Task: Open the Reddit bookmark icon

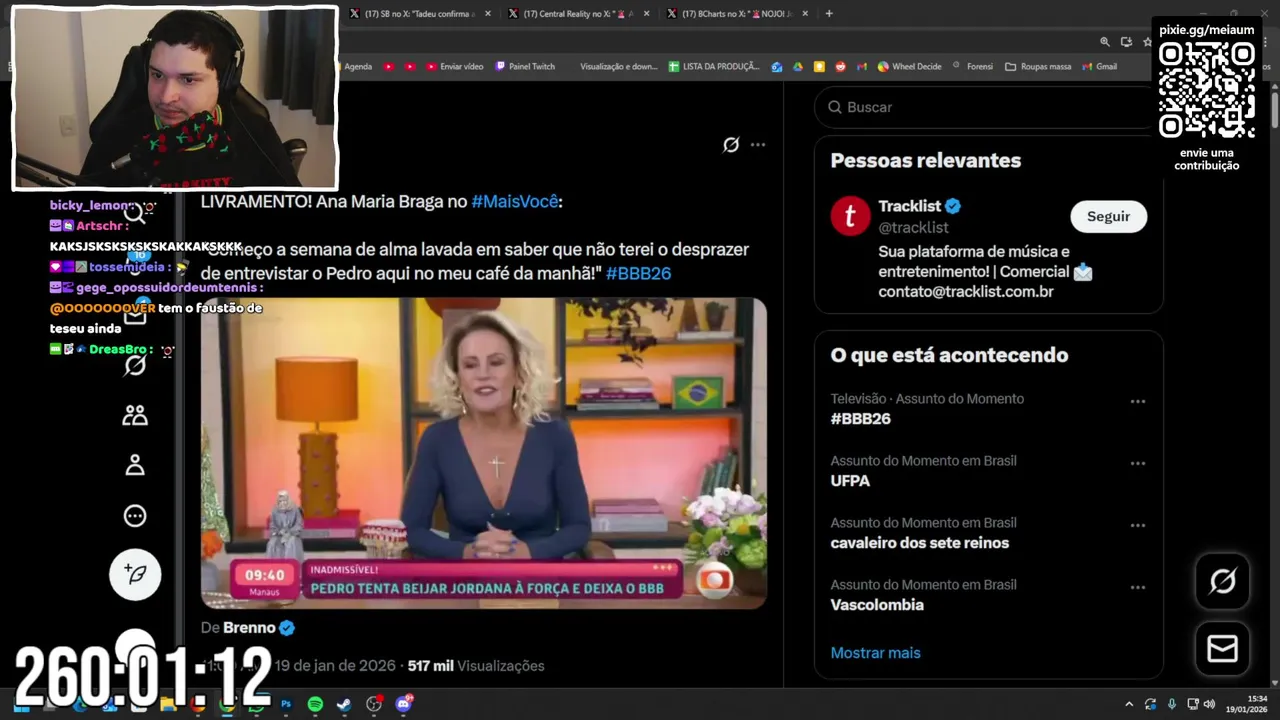Action: pyautogui.click(x=840, y=67)
